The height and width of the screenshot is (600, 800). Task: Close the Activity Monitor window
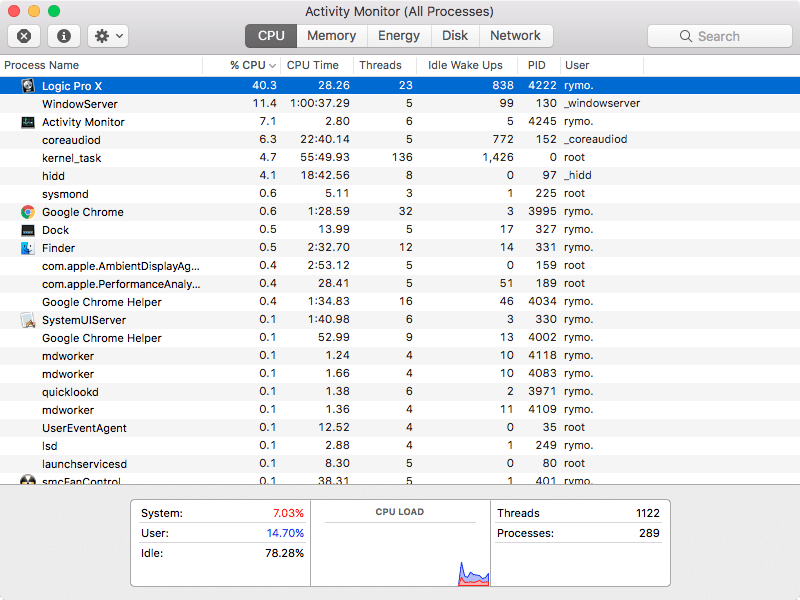point(14,11)
